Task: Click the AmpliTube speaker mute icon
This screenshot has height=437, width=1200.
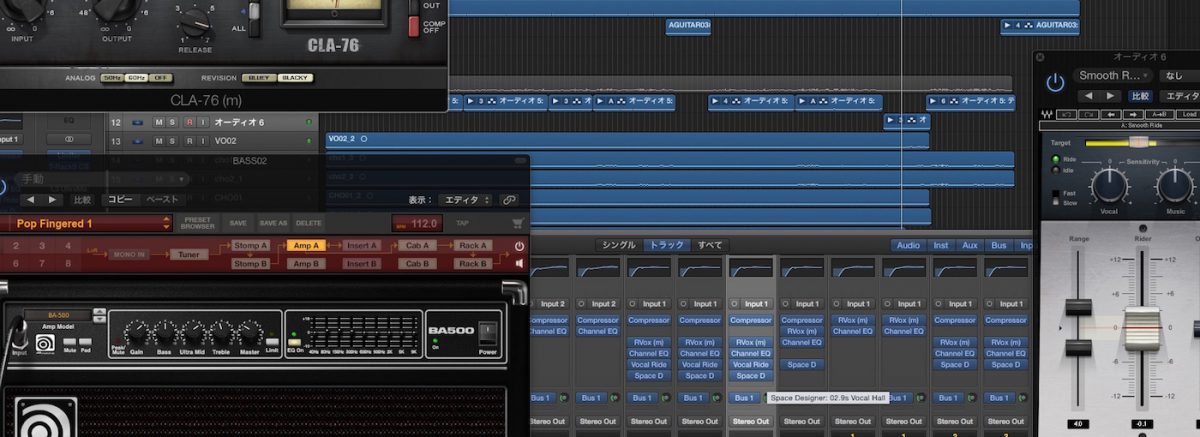Action: pyautogui.click(x=519, y=263)
